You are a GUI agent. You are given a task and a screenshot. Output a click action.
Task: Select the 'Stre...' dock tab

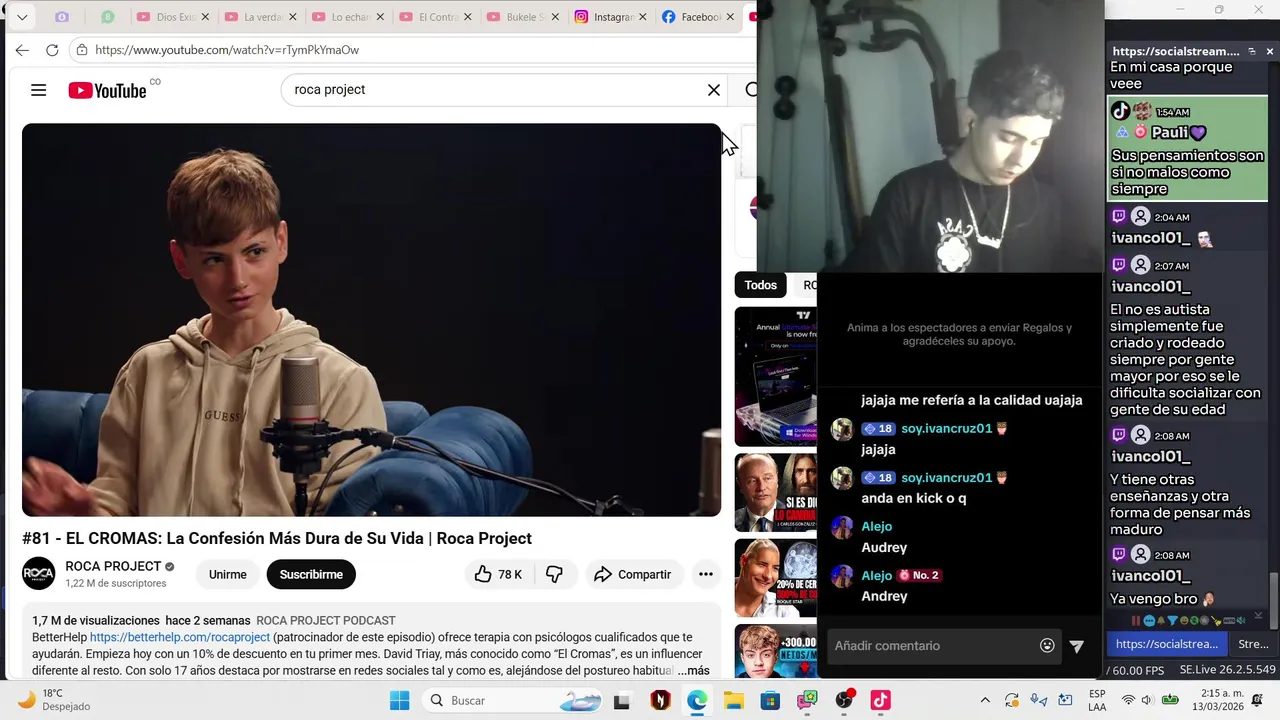pos(1253,644)
